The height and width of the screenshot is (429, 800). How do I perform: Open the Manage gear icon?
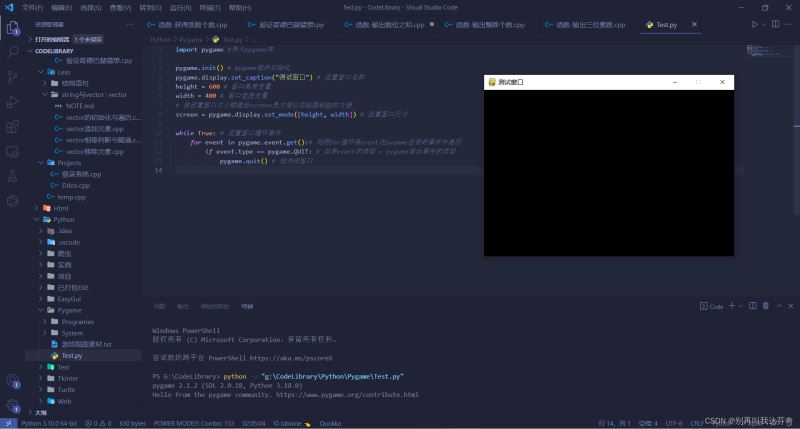(12, 405)
